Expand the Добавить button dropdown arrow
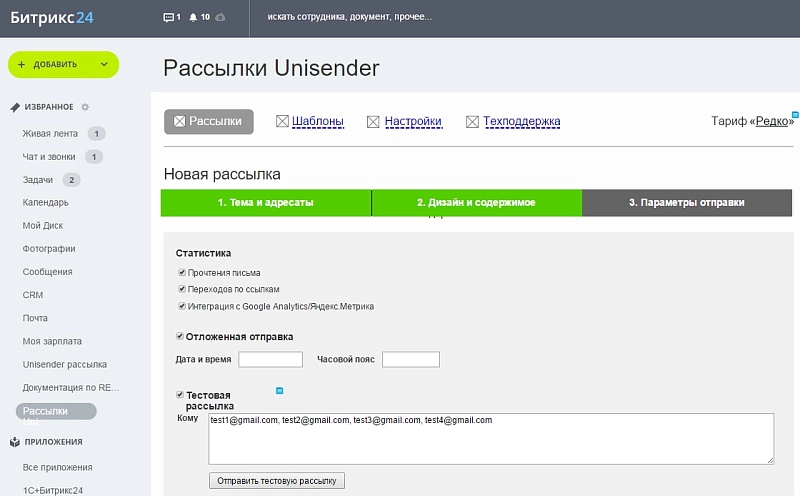 (104, 64)
